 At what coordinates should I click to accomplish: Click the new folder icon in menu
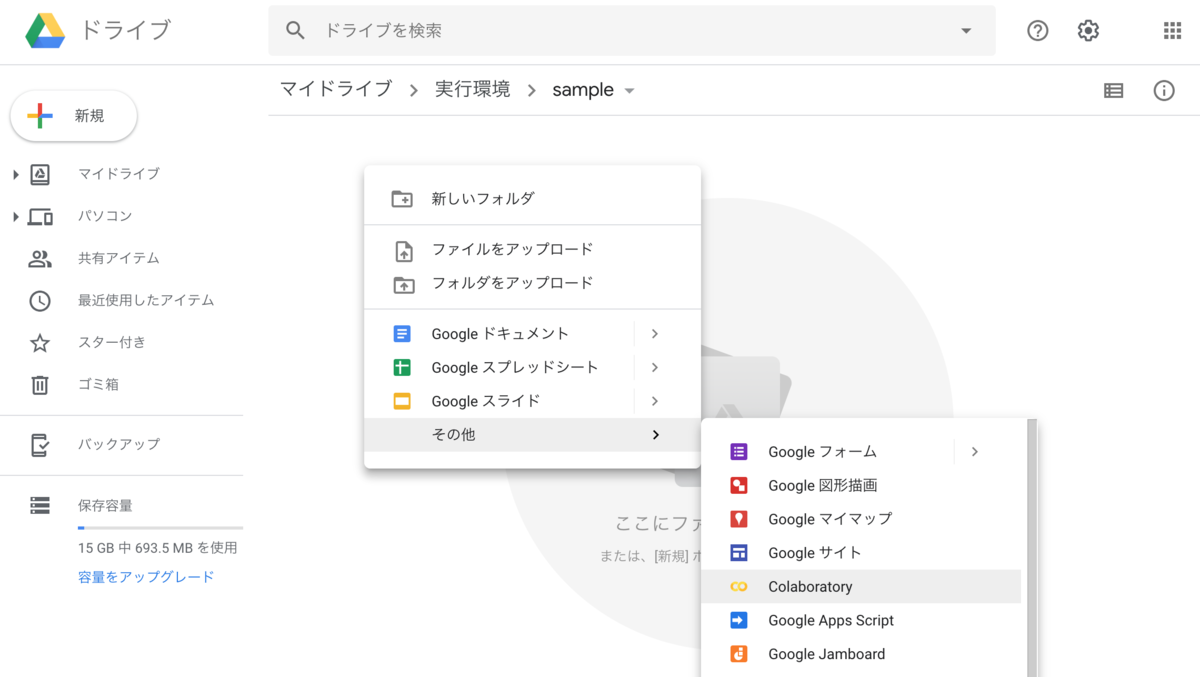(x=402, y=199)
